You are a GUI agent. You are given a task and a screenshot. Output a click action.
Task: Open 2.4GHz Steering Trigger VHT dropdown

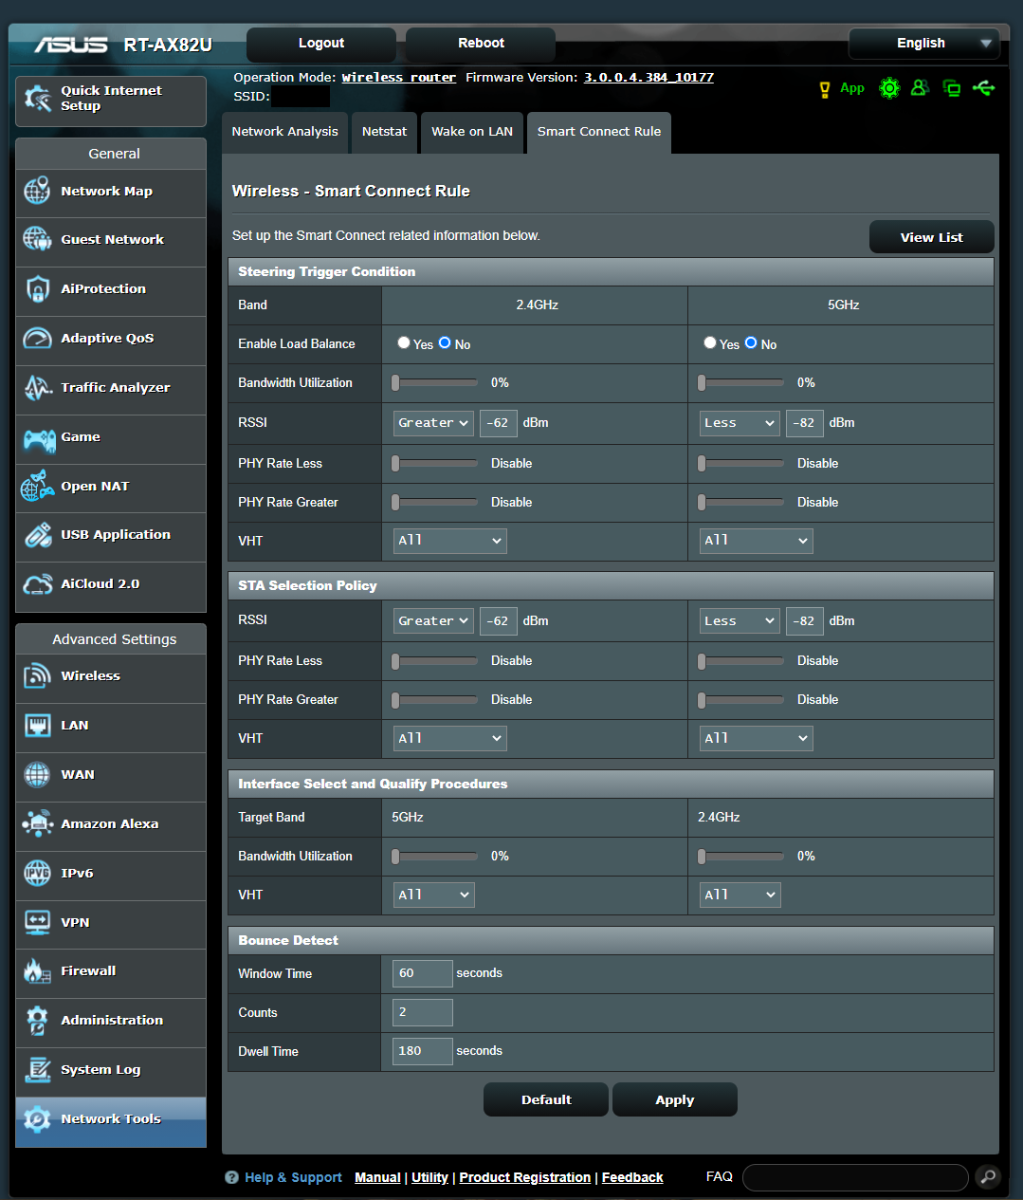tap(449, 541)
